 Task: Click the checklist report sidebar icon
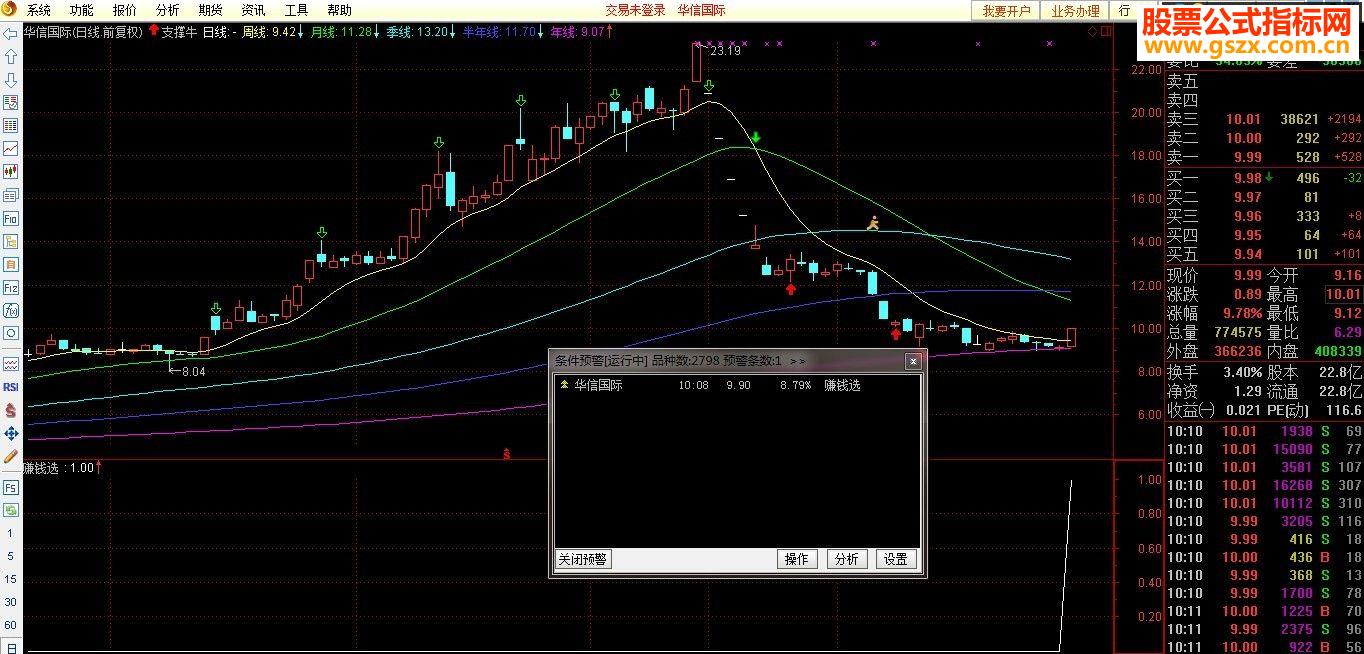tap(11, 102)
